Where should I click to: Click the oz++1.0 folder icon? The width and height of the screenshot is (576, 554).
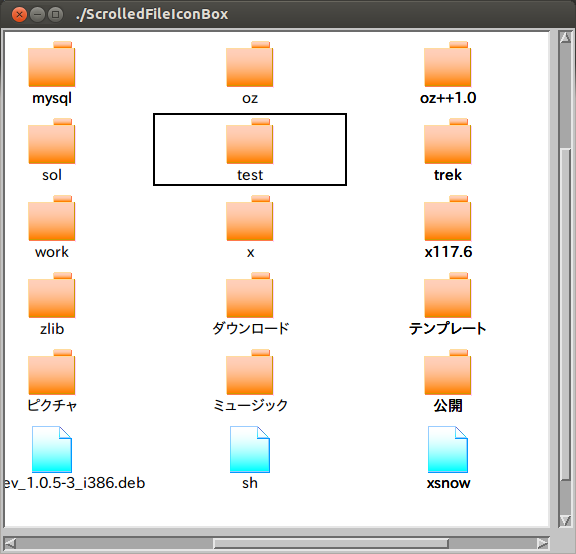click(x=448, y=64)
